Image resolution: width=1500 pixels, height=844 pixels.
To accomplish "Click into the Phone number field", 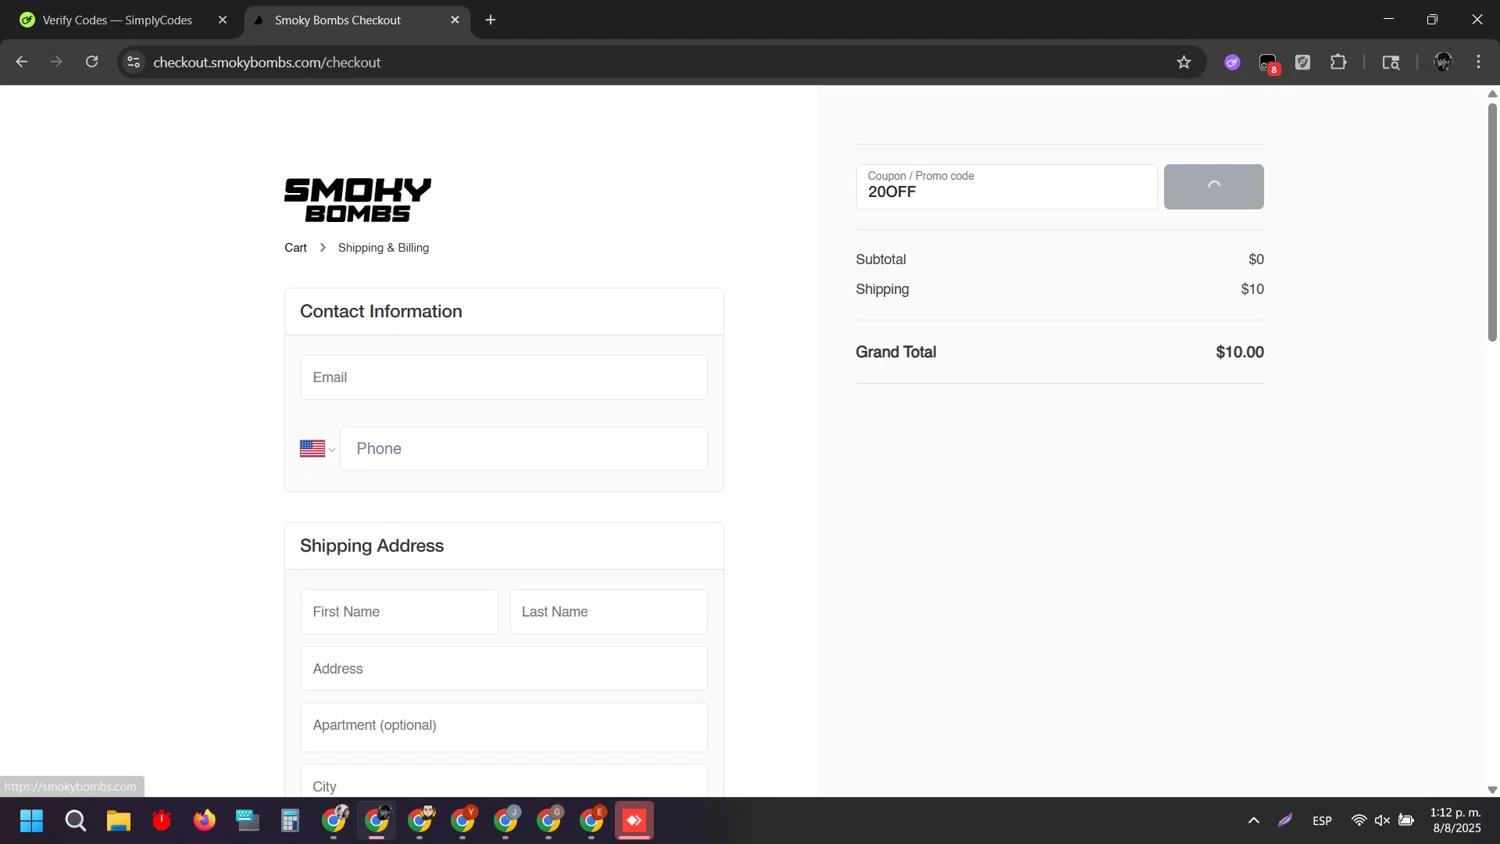I will [x=524, y=449].
